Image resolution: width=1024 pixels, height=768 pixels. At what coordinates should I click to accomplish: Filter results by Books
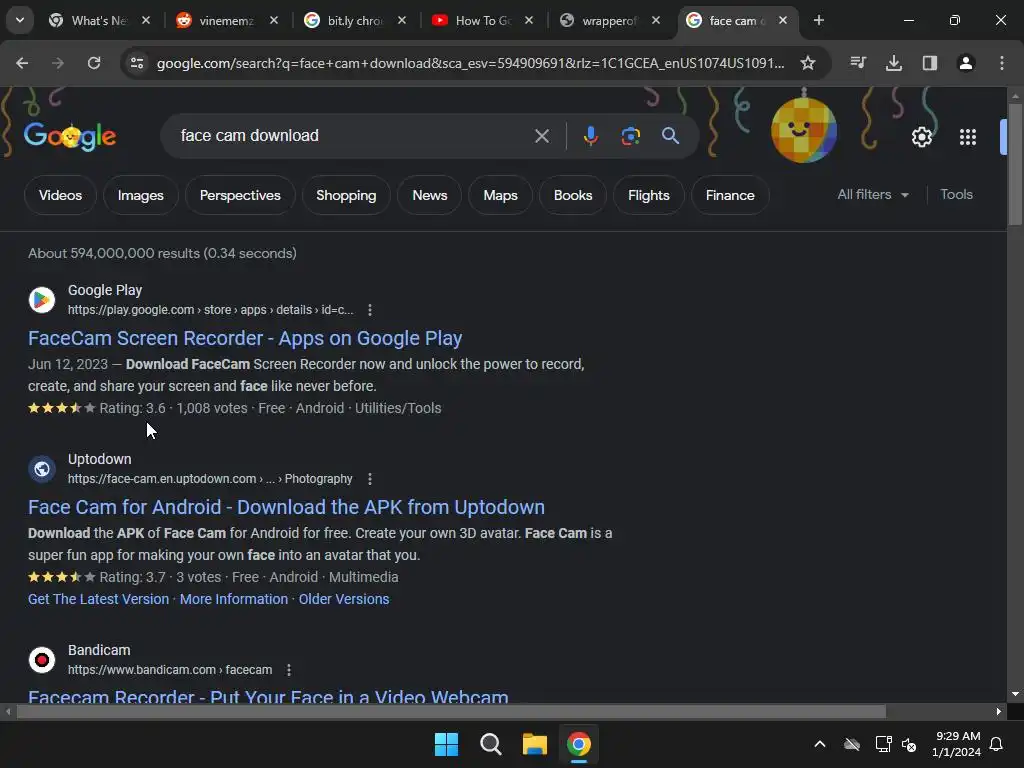pyautogui.click(x=573, y=195)
